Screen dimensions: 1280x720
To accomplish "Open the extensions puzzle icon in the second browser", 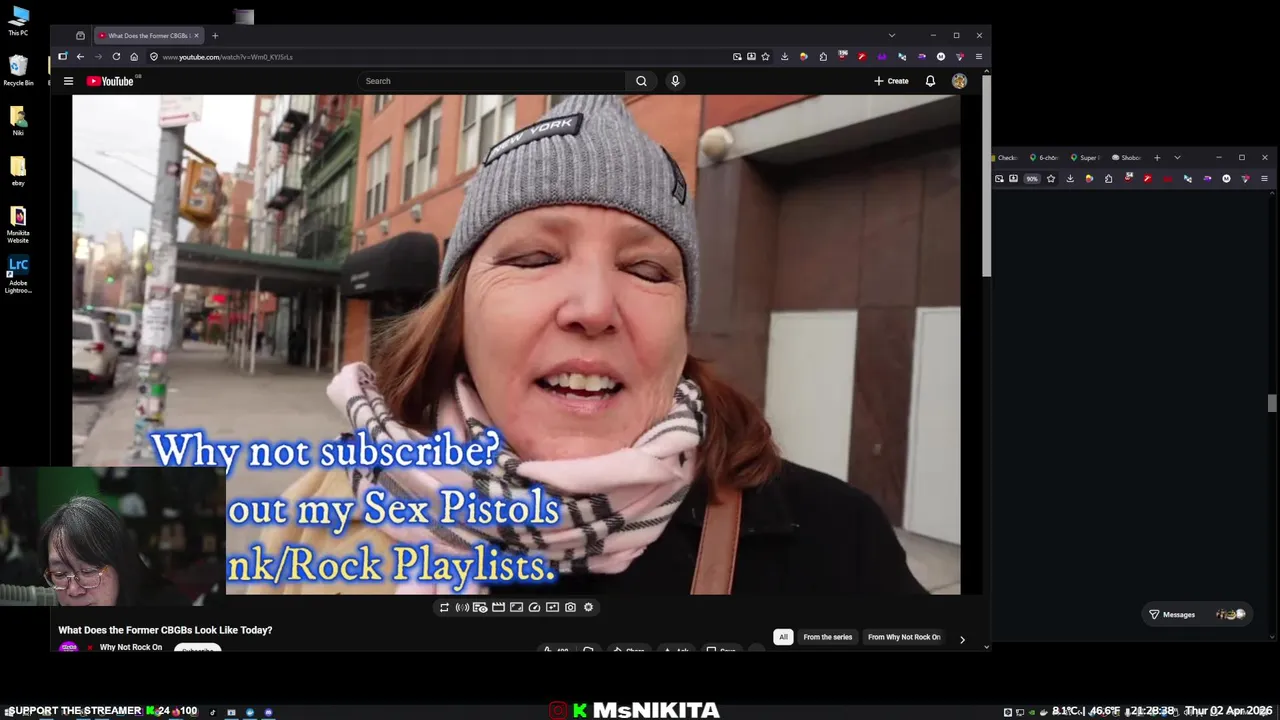I will coord(1108,179).
